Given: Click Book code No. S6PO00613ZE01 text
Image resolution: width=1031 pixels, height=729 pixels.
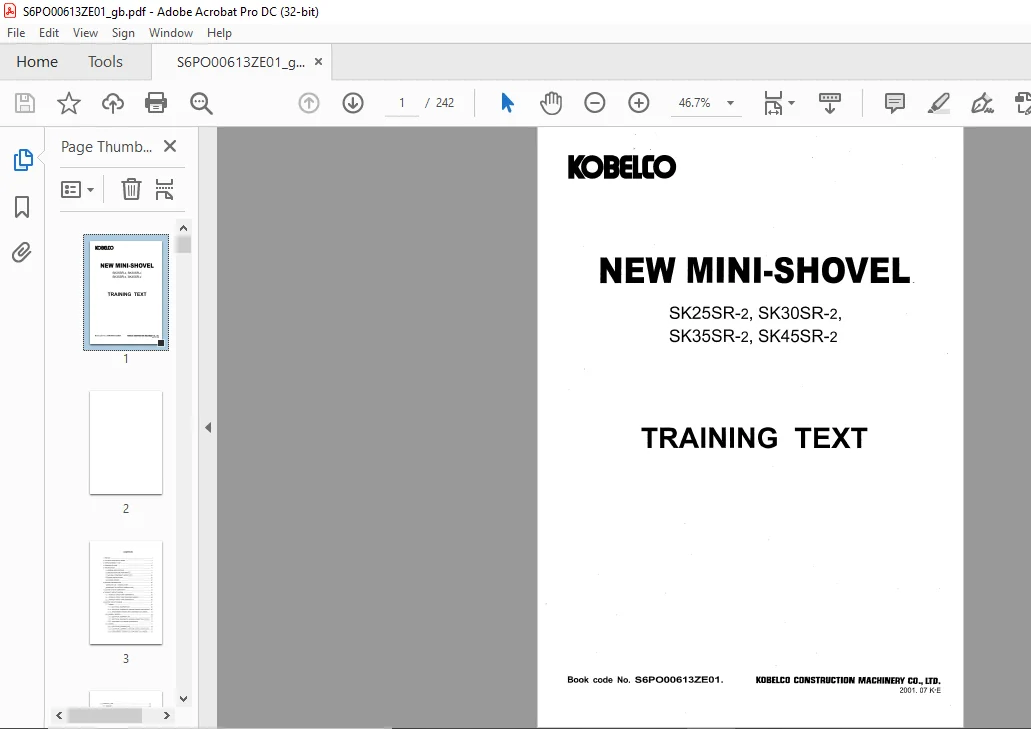Looking at the screenshot, I should (x=645, y=680).
